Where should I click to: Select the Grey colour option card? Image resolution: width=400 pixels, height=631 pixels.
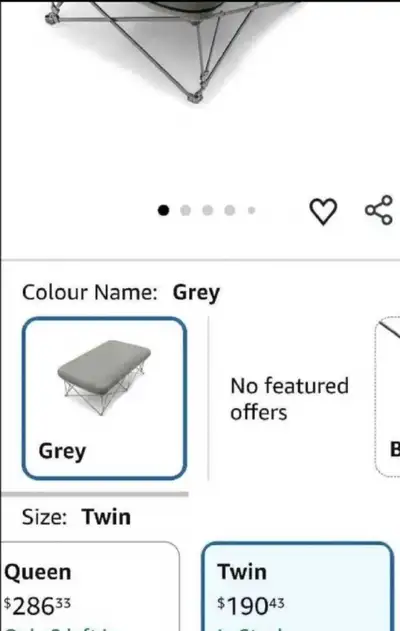[104, 398]
